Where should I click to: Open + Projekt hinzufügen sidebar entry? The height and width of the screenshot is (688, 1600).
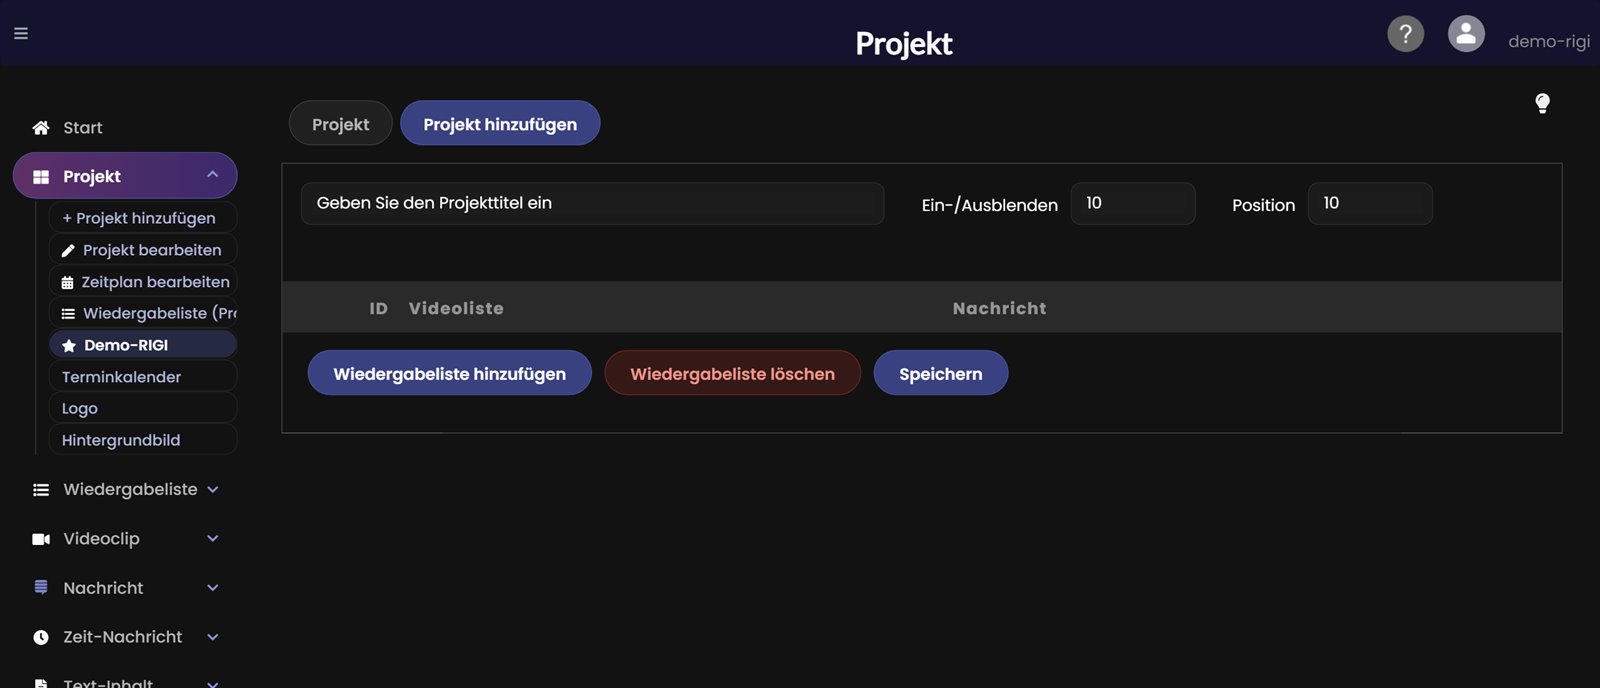point(142,218)
